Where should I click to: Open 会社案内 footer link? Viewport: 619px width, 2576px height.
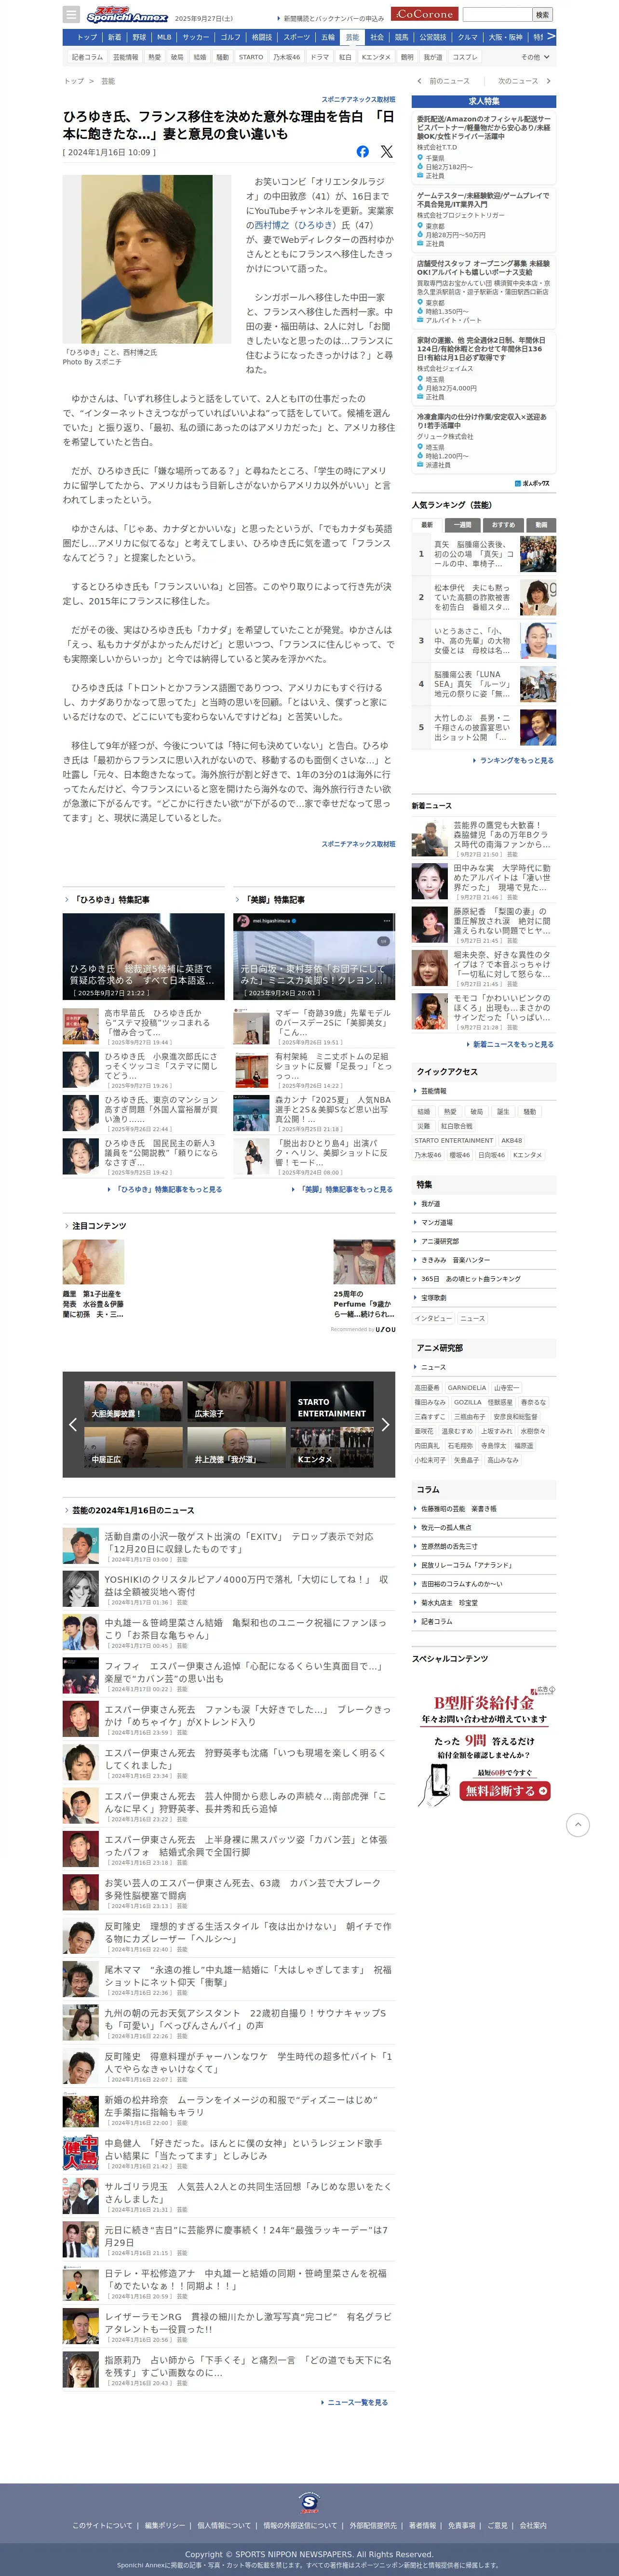(x=533, y=2525)
